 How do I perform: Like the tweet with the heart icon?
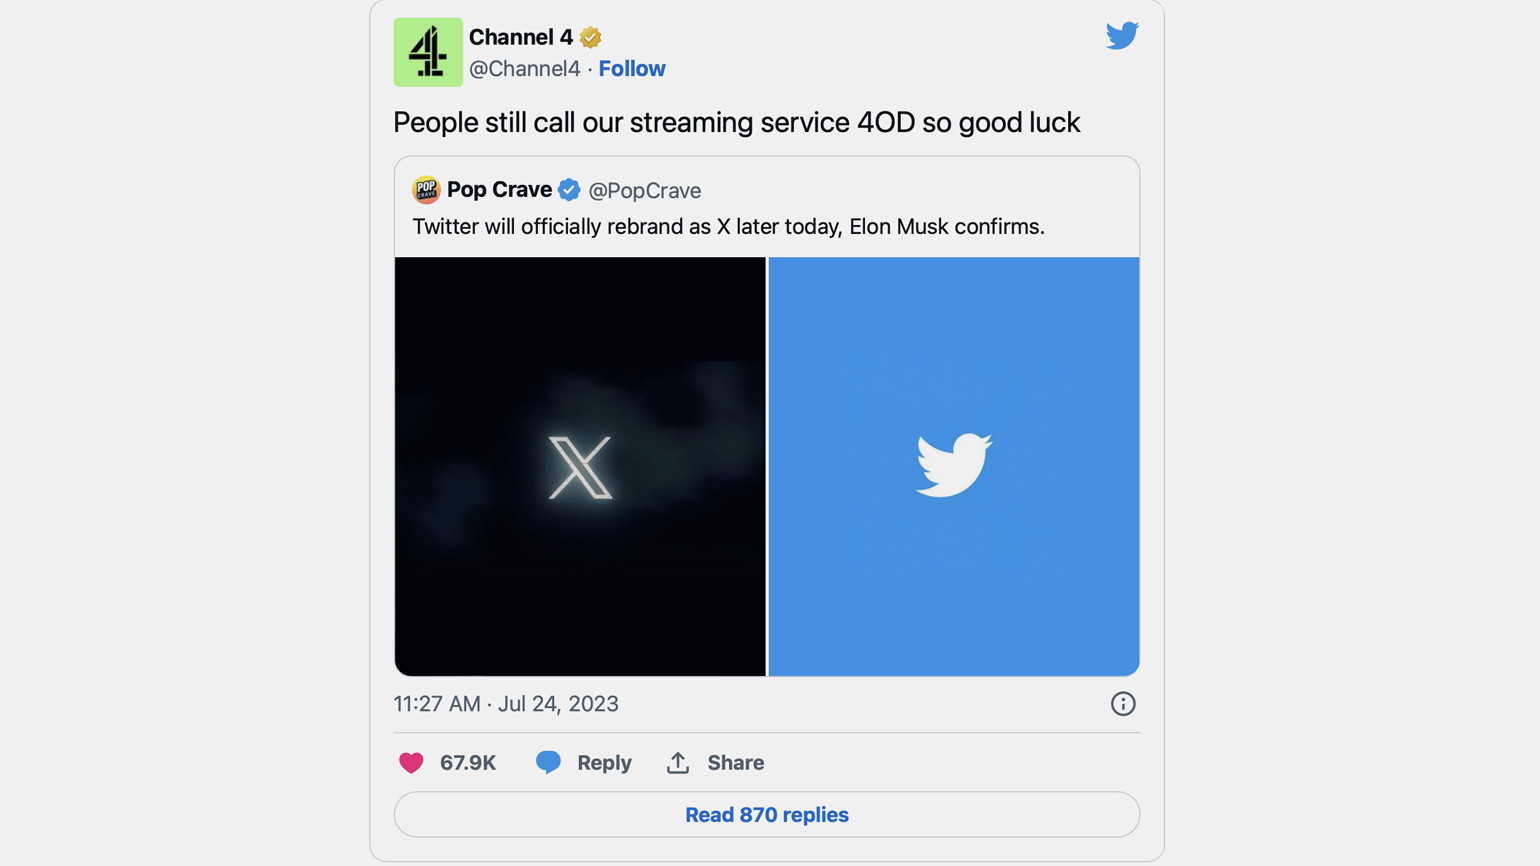click(411, 763)
